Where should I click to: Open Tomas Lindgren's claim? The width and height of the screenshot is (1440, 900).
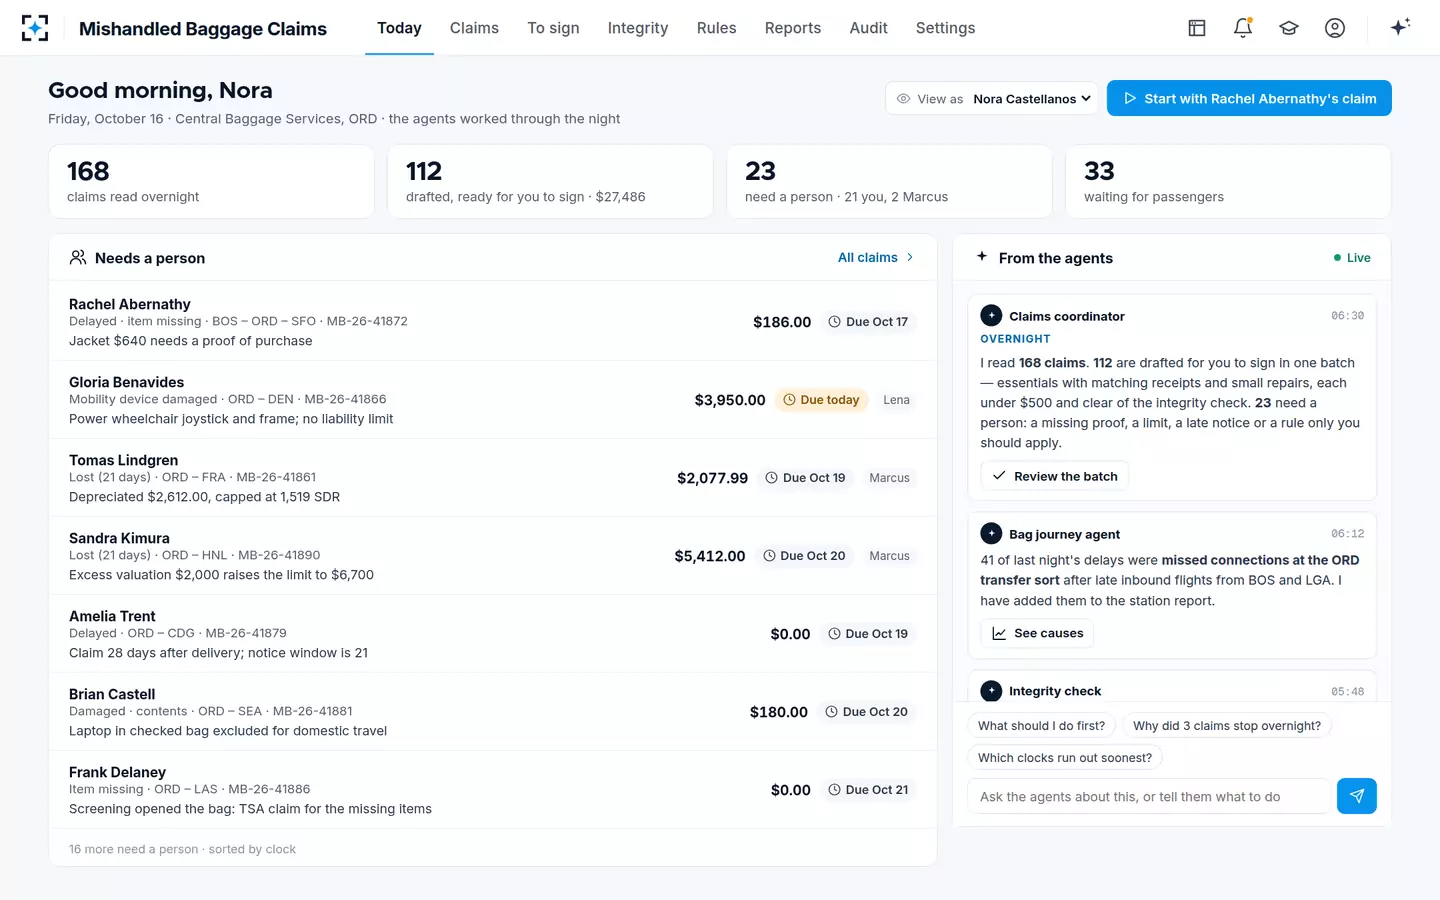coord(493,478)
